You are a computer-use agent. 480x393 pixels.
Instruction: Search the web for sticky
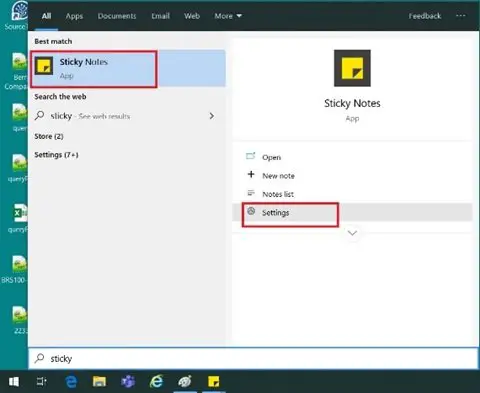(128, 116)
